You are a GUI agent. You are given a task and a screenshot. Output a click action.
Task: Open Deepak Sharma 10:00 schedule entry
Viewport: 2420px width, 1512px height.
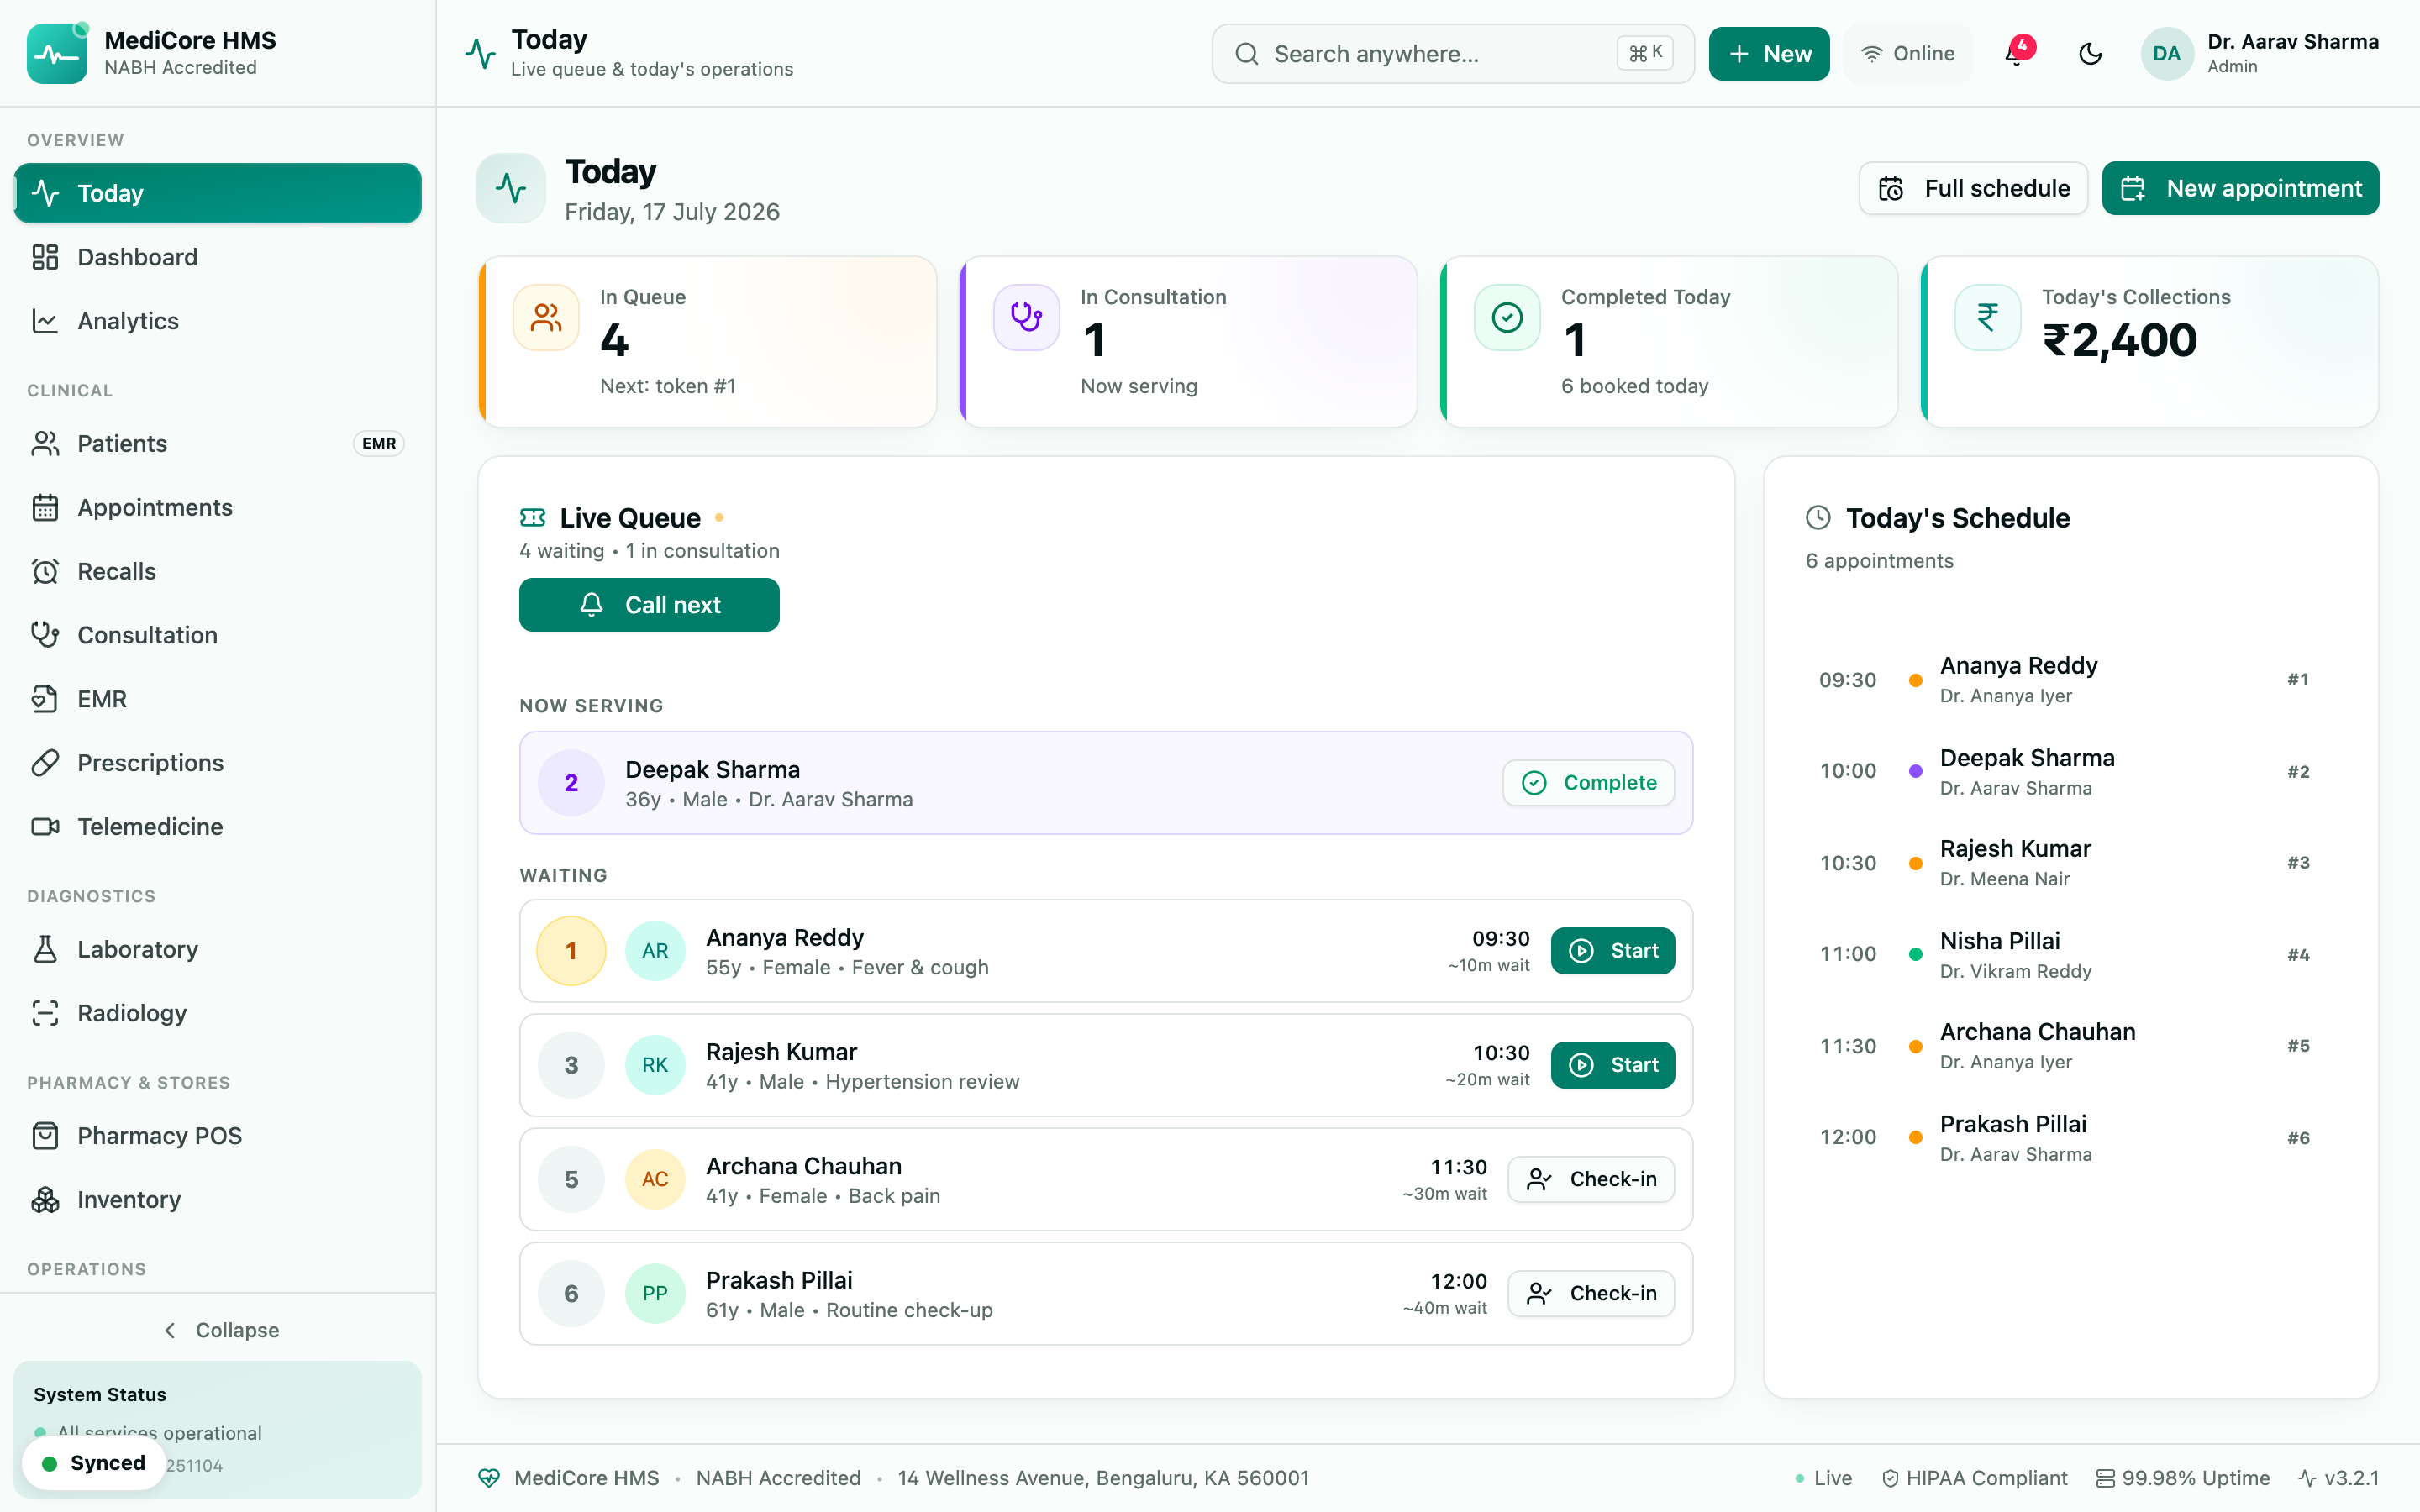pos(2070,772)
